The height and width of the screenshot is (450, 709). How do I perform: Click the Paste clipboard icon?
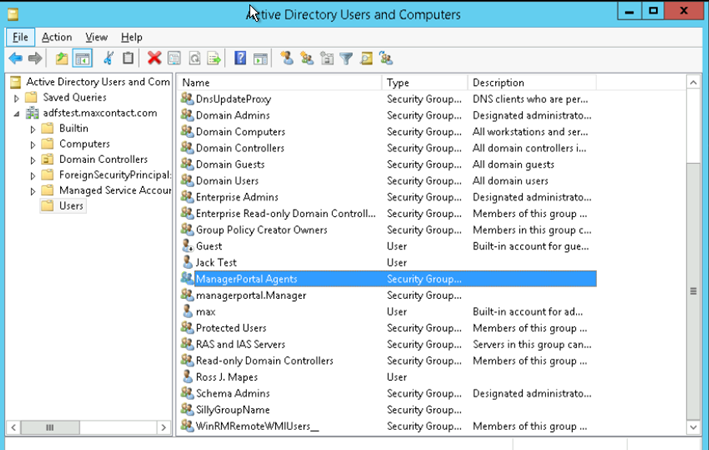pyautogui.click(x=128, y=58)
